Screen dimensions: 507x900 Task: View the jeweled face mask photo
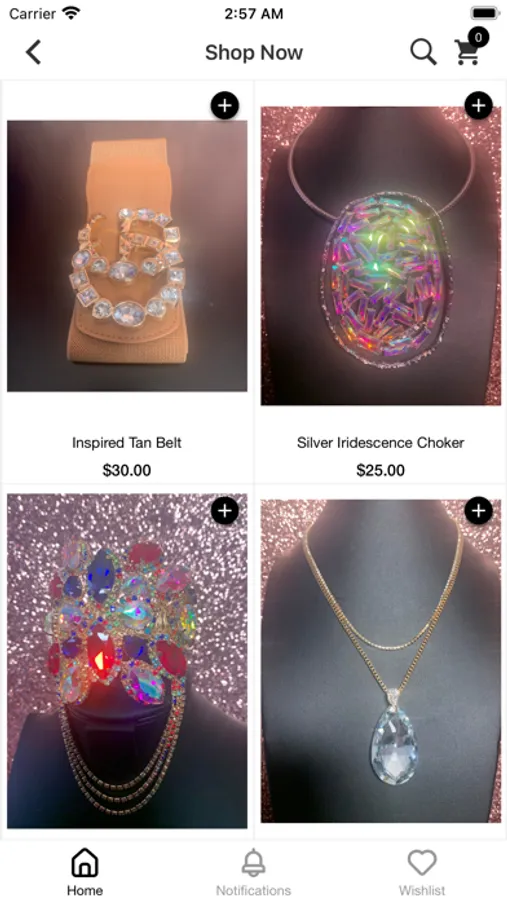tap(127, 661)
